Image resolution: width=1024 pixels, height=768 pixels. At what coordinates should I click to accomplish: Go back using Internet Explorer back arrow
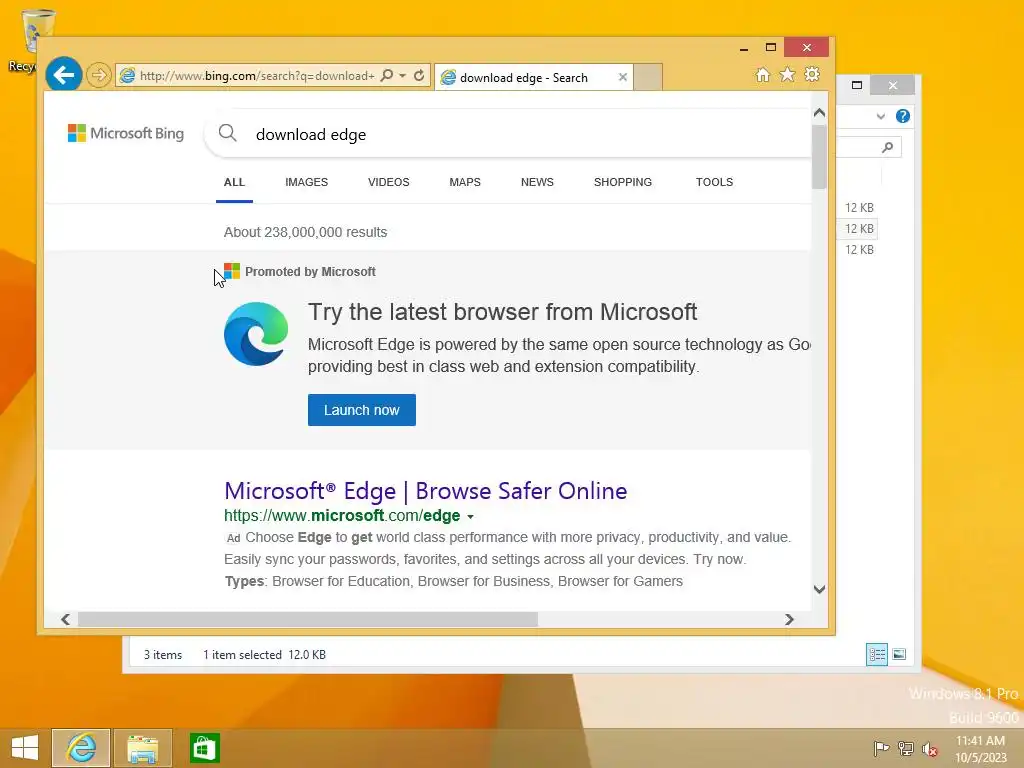pos(63,75)
